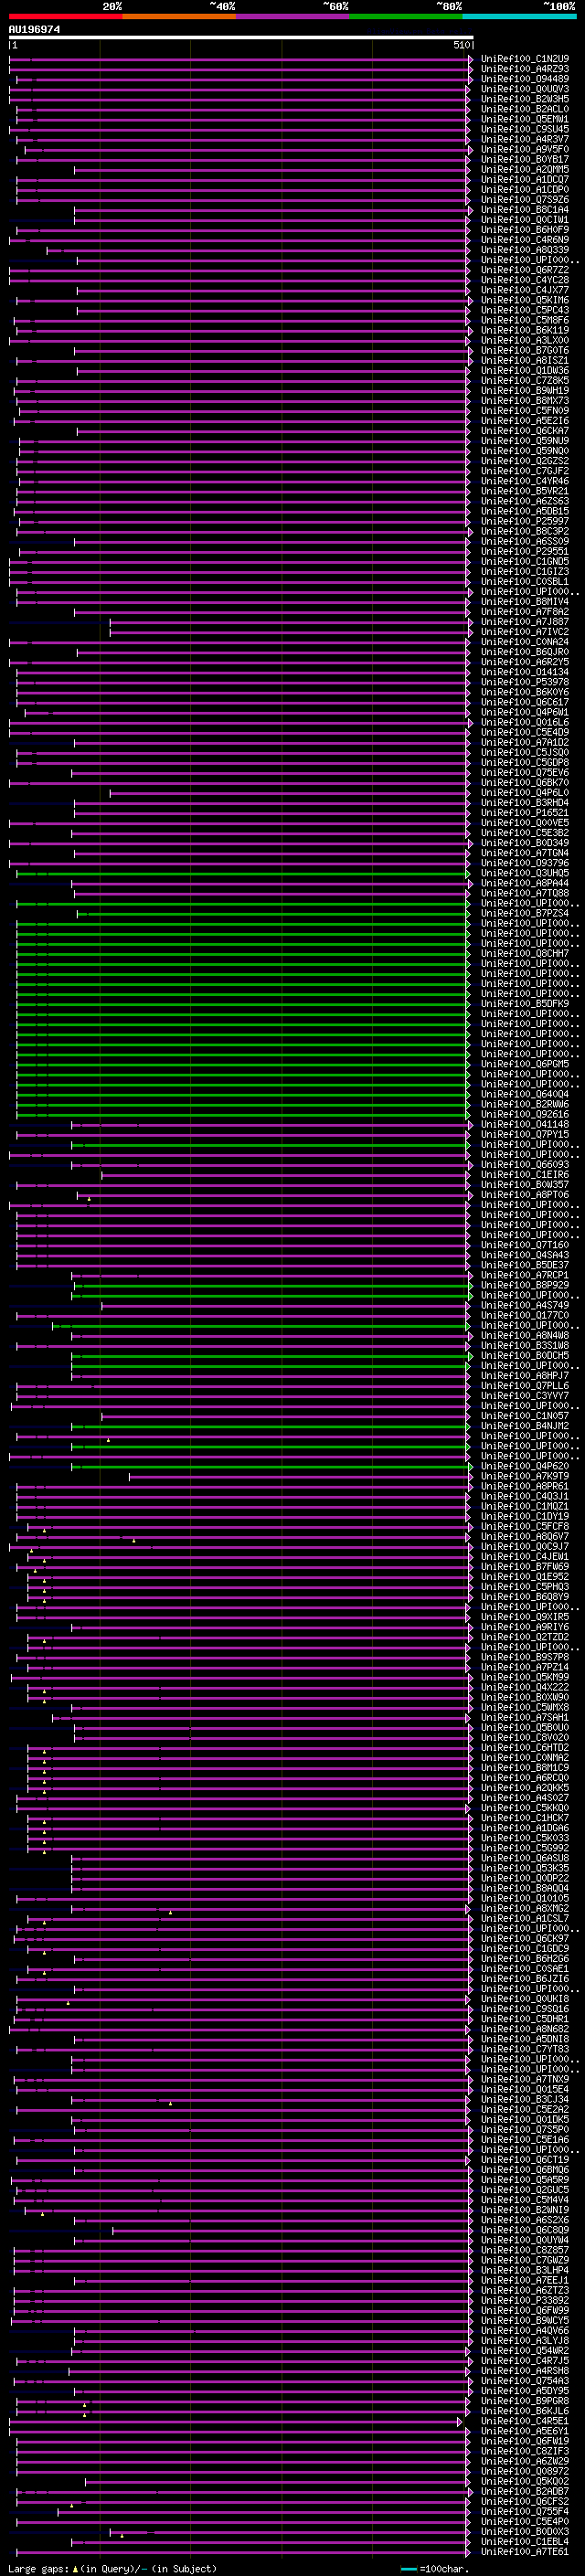
Task: Select the UniRef100_A3LX00 label
Action: click(525, 340)
